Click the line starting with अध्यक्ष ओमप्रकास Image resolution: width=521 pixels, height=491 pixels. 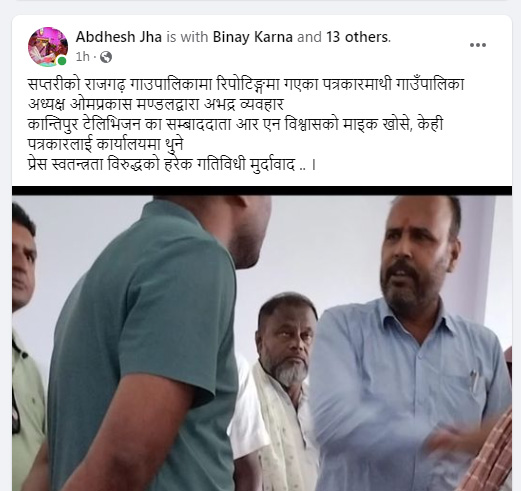pos(156,104)
